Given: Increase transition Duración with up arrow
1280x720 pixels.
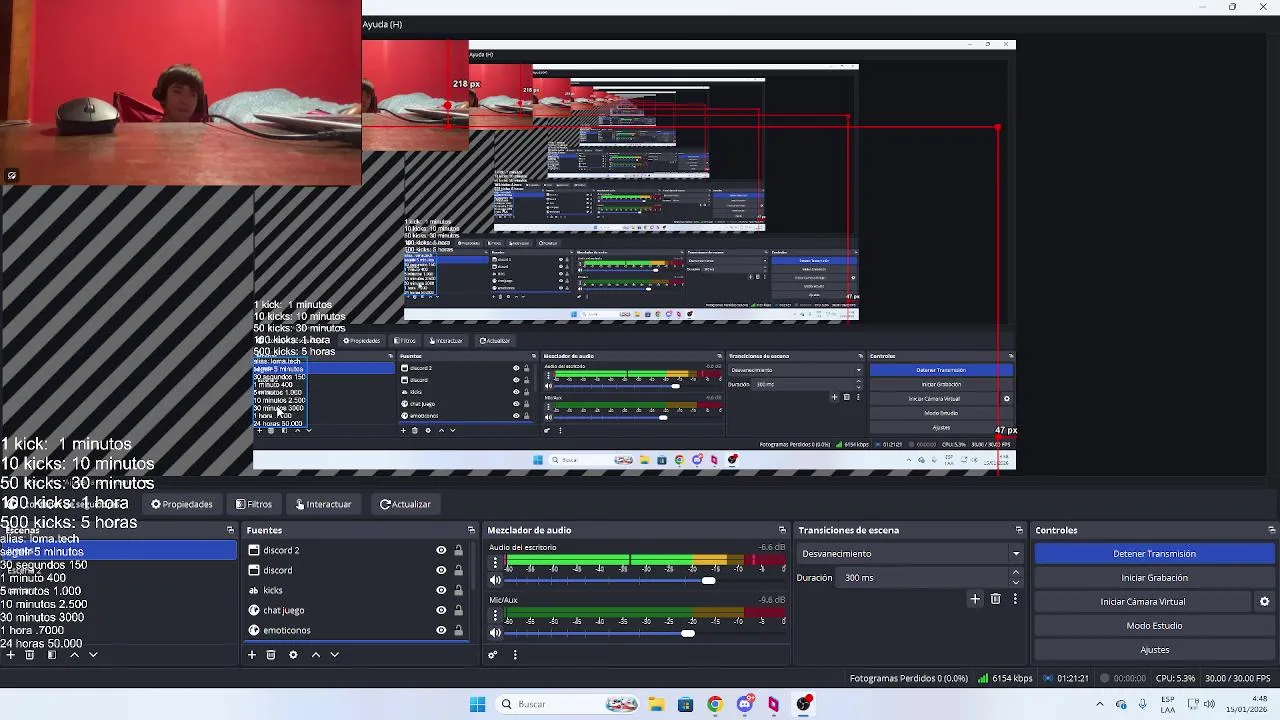Looking at the screenshot, I should click(1016, 573).
